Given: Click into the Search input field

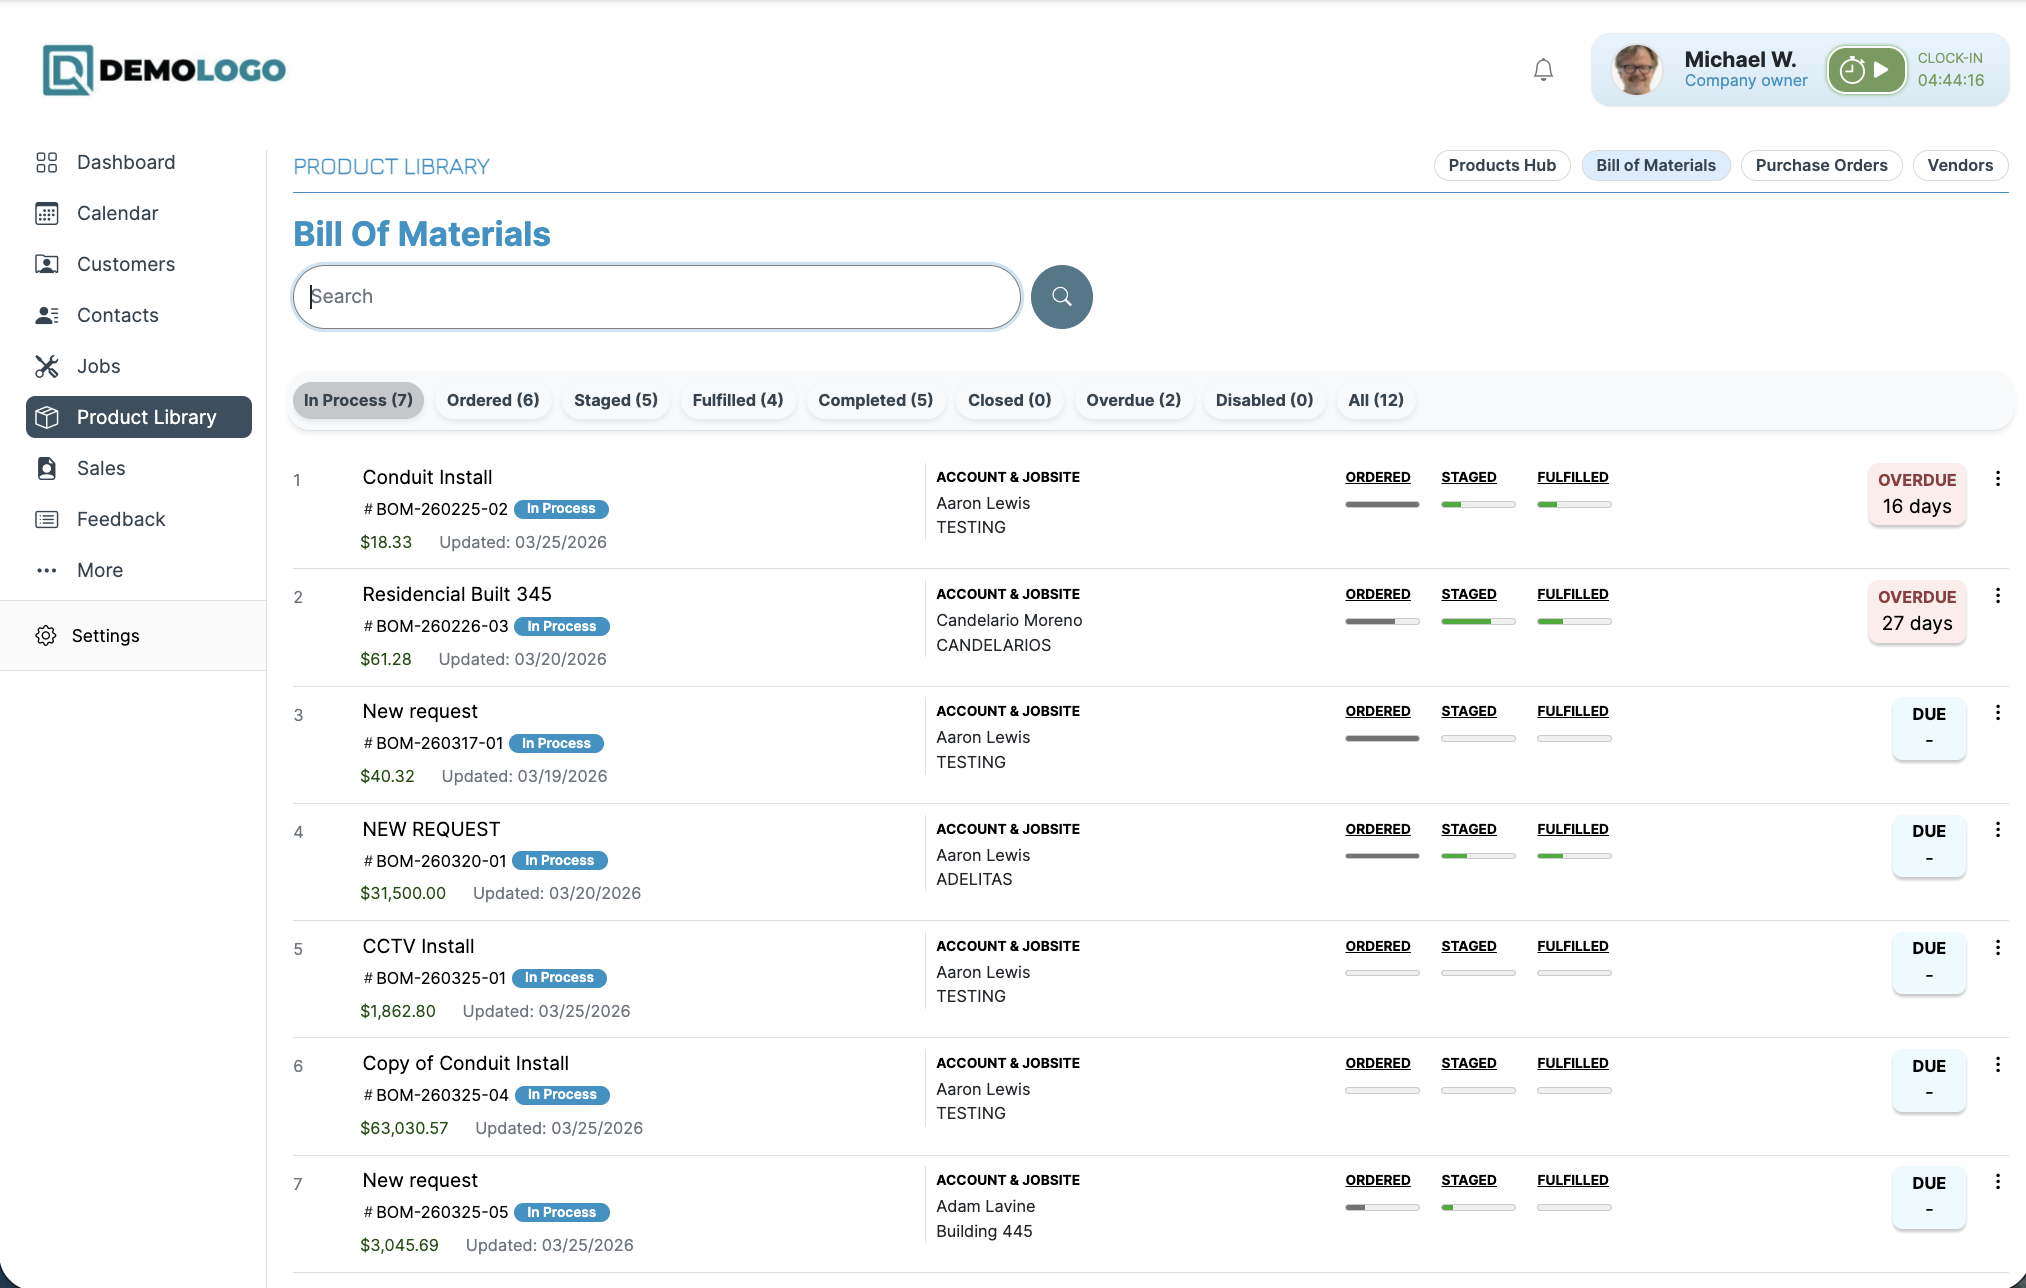Looking at the screenshot, I should [656, 297].
